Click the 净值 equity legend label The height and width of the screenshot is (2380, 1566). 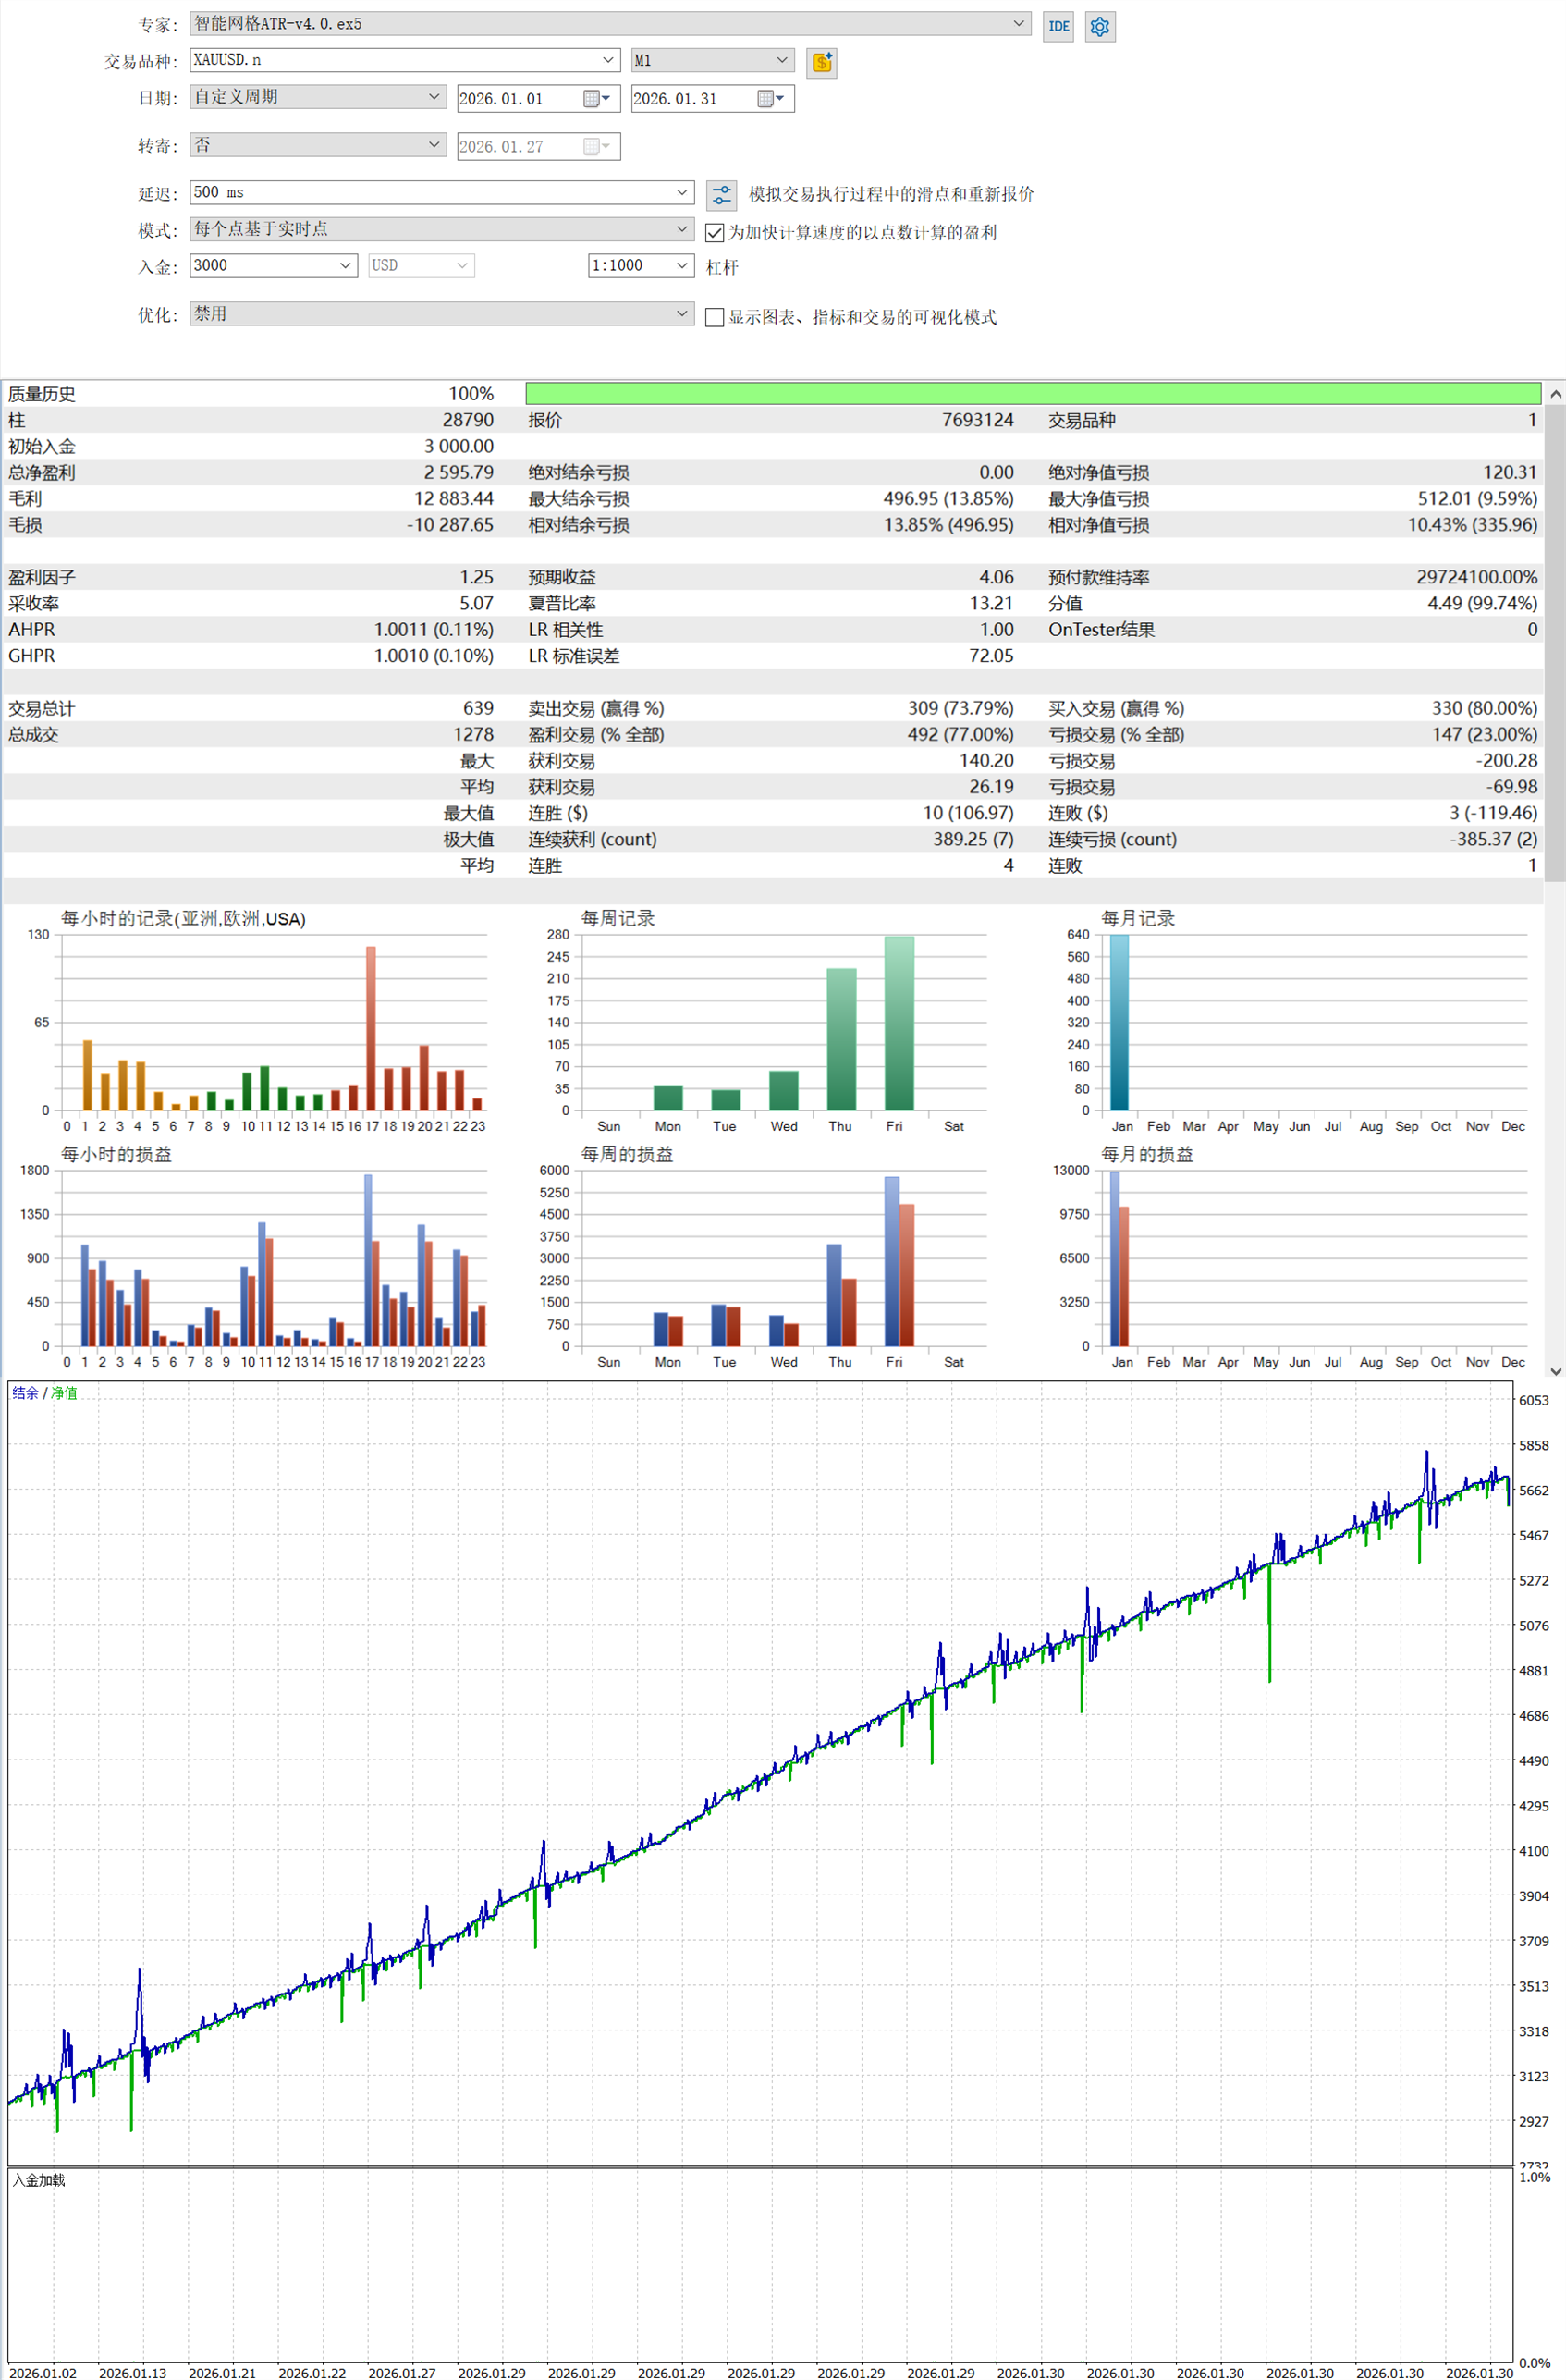point(64,1393)
